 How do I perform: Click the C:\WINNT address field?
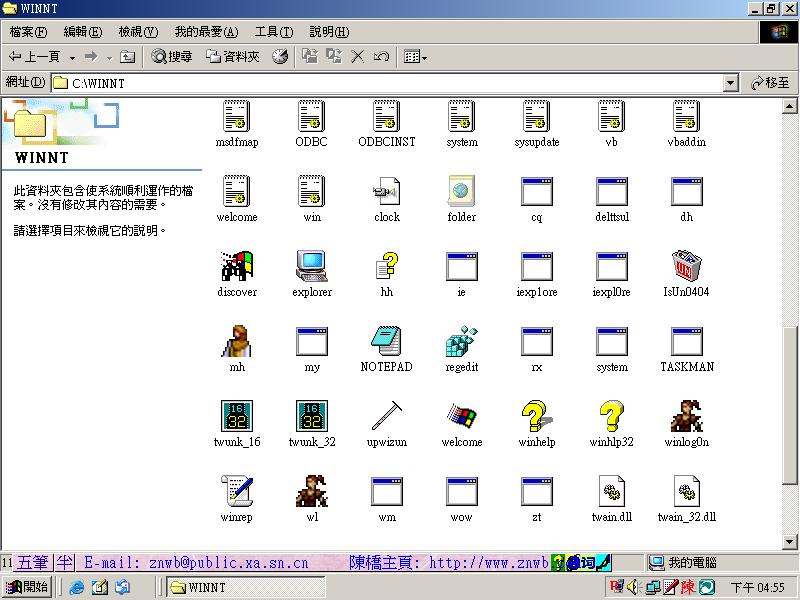pyautogui.click(x=388, y=83)
